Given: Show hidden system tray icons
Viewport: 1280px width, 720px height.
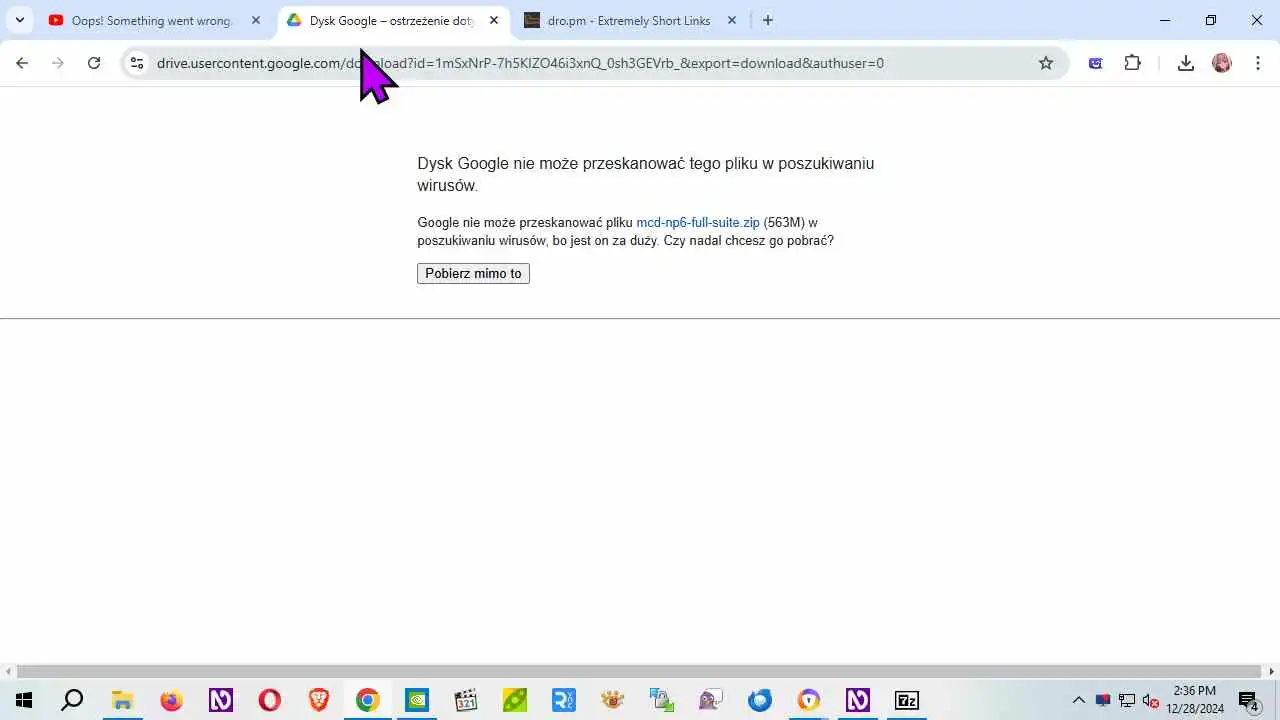Looking at the screenshot, I should click(1078, 700).
